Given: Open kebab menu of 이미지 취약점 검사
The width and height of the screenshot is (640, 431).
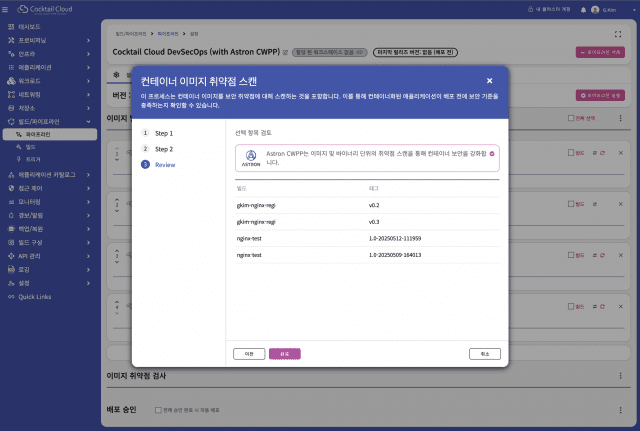Looking at the screenshot, I should click(620, 375).
